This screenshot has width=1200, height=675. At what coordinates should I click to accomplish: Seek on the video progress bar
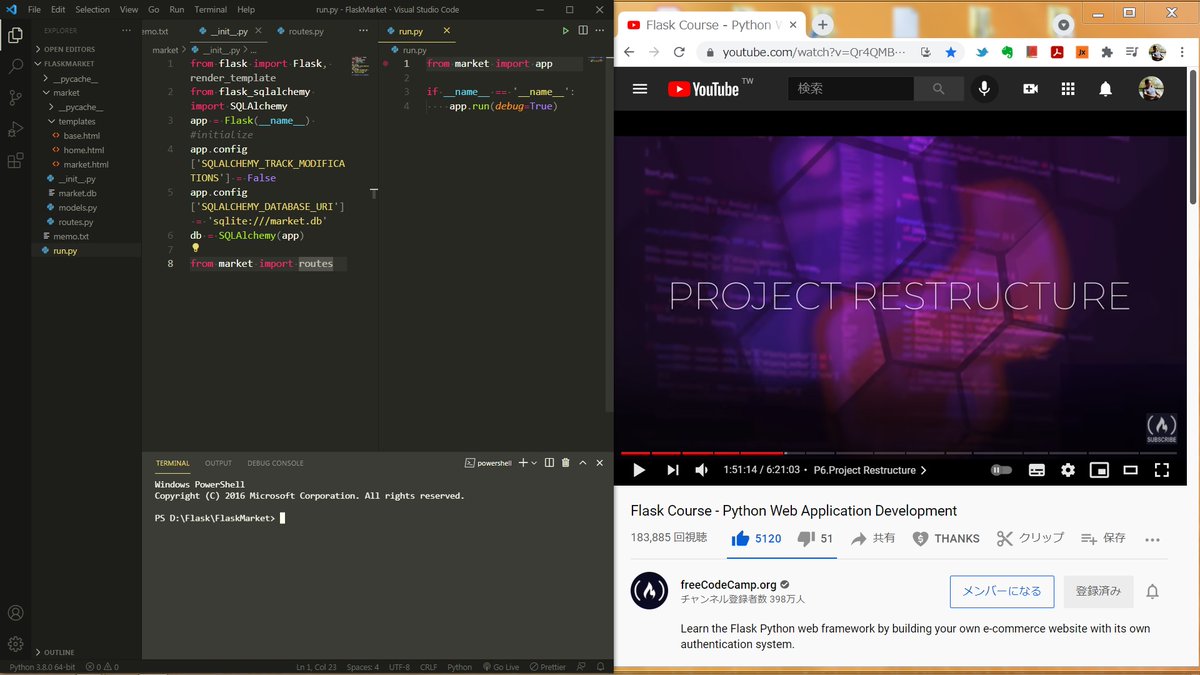[x=899, y=453]
